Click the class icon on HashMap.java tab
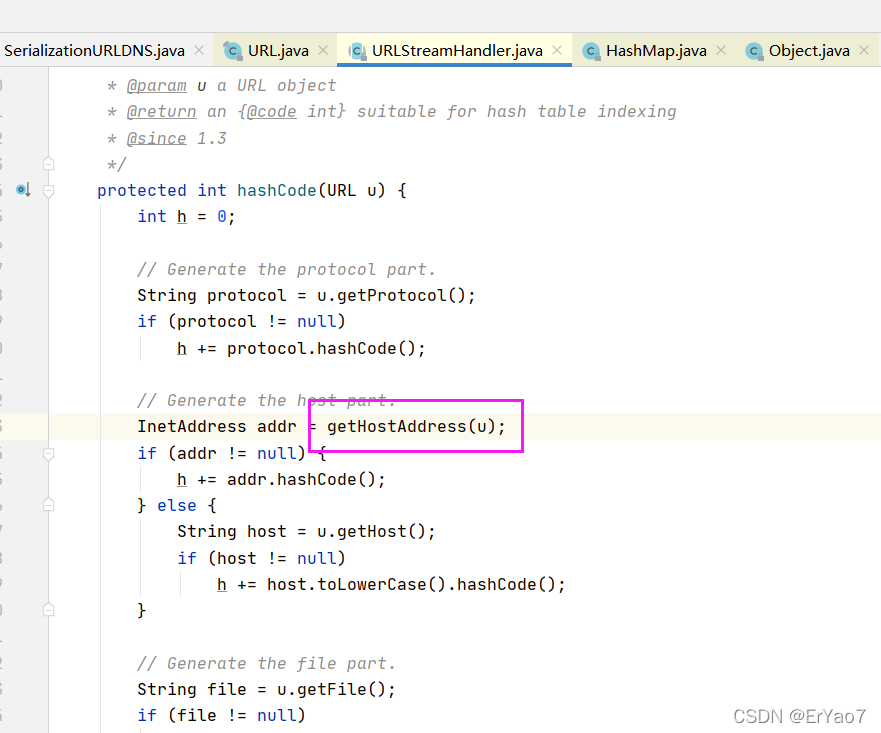The height and width of the screenshot is (733, 881). (590, 49)
